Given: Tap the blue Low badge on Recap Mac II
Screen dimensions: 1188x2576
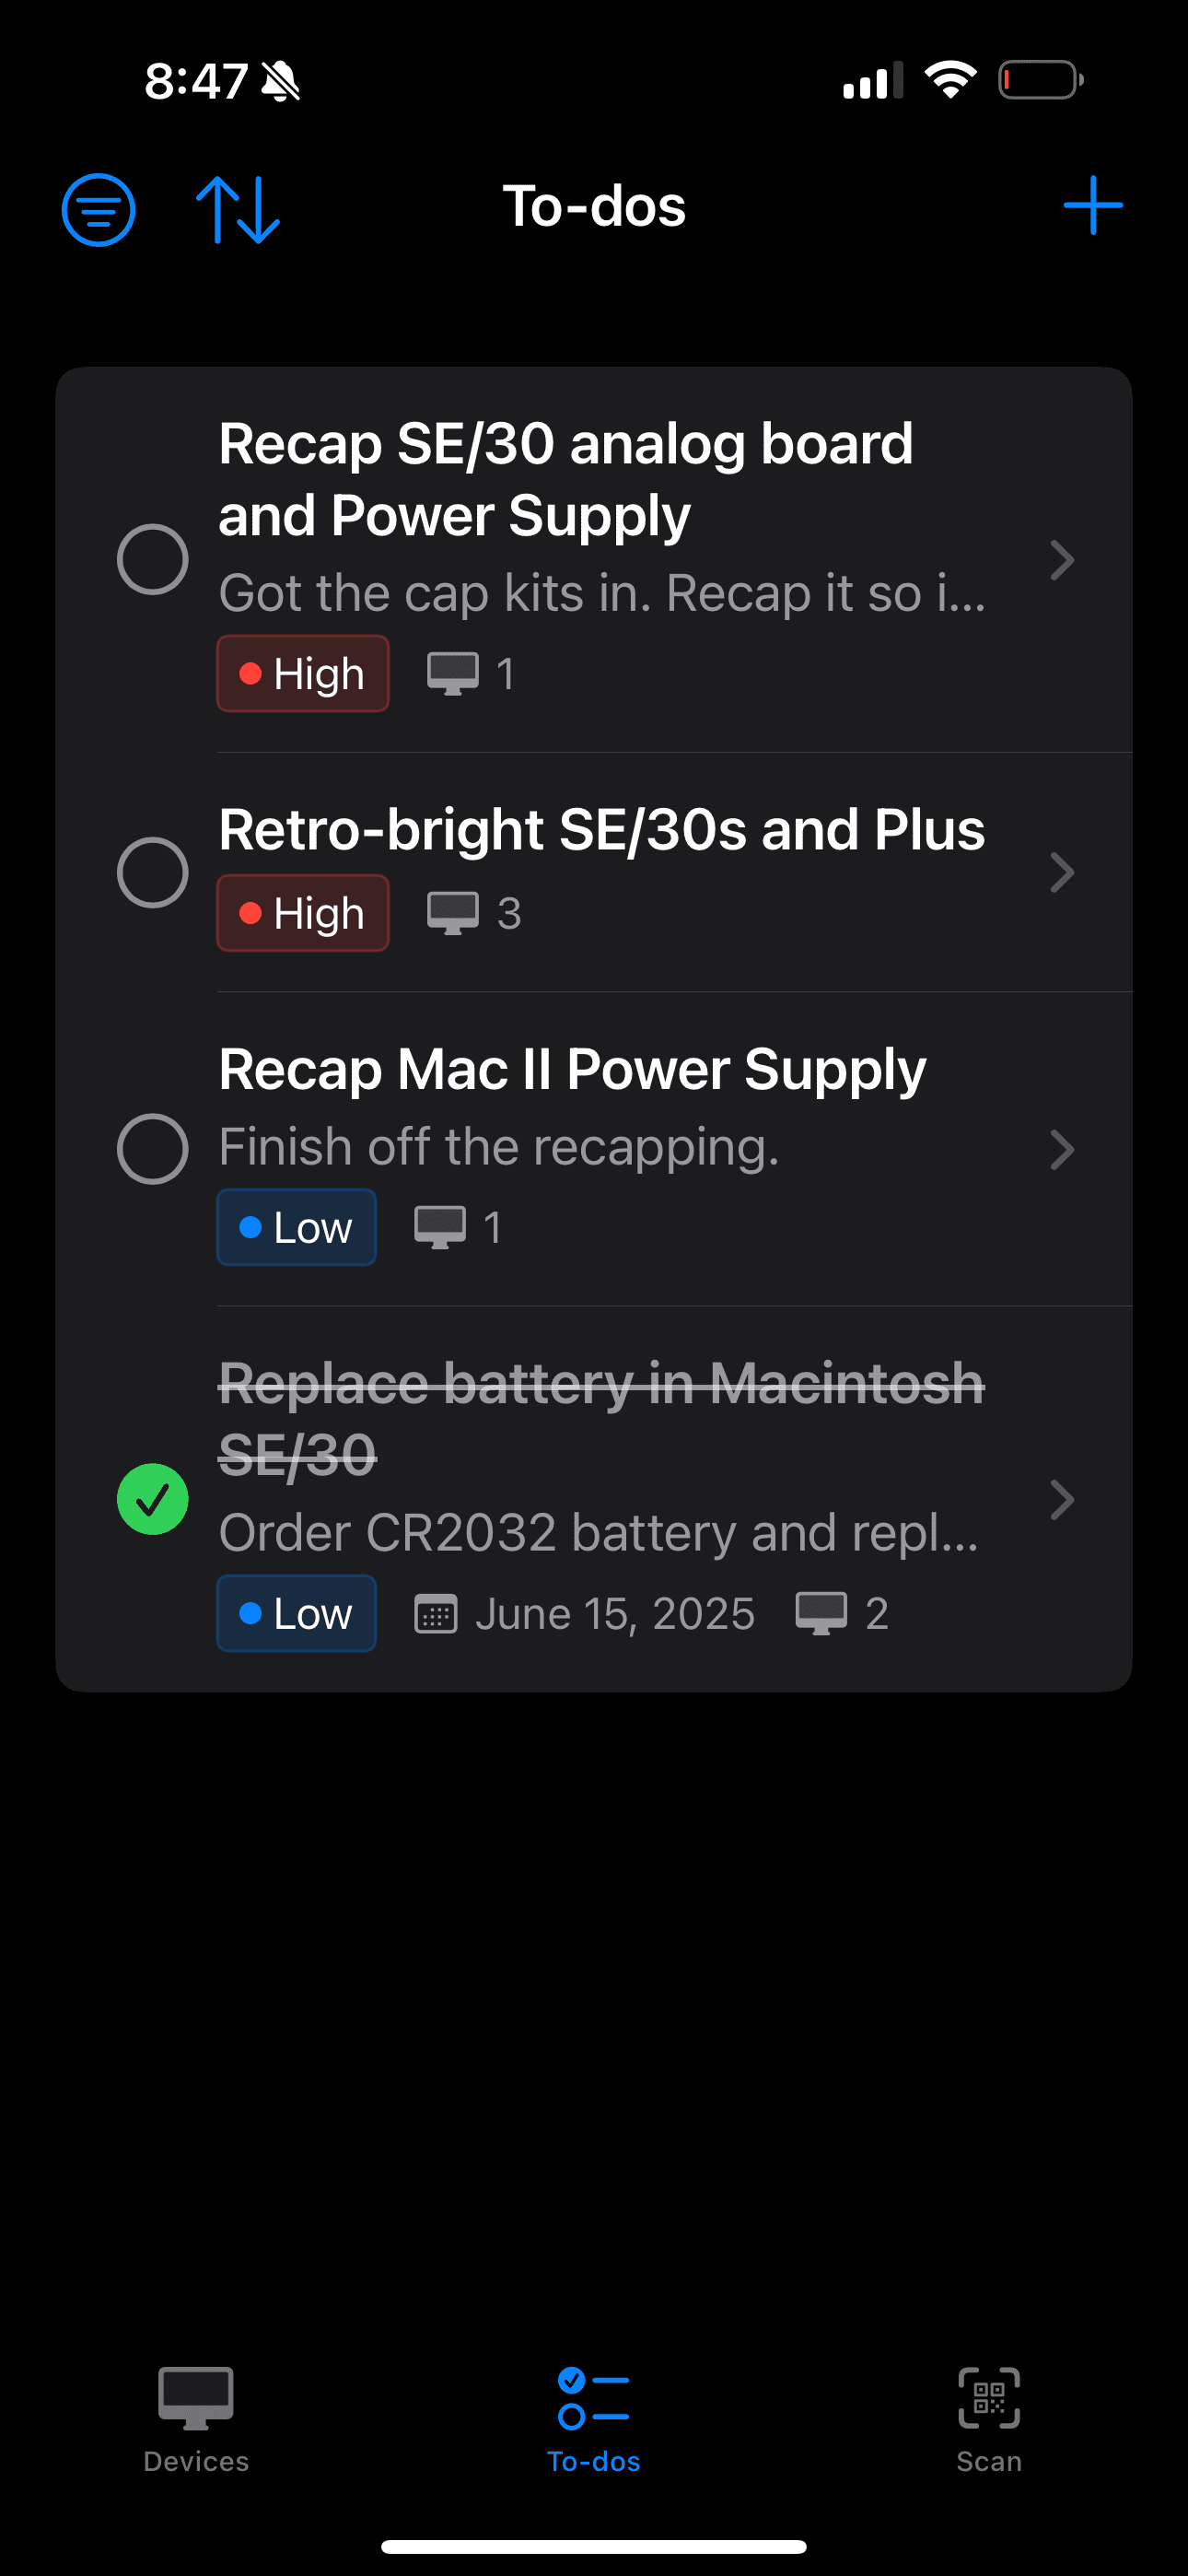Looking at the screenshot, I should pyautogui.click(x=297, y=1227).
